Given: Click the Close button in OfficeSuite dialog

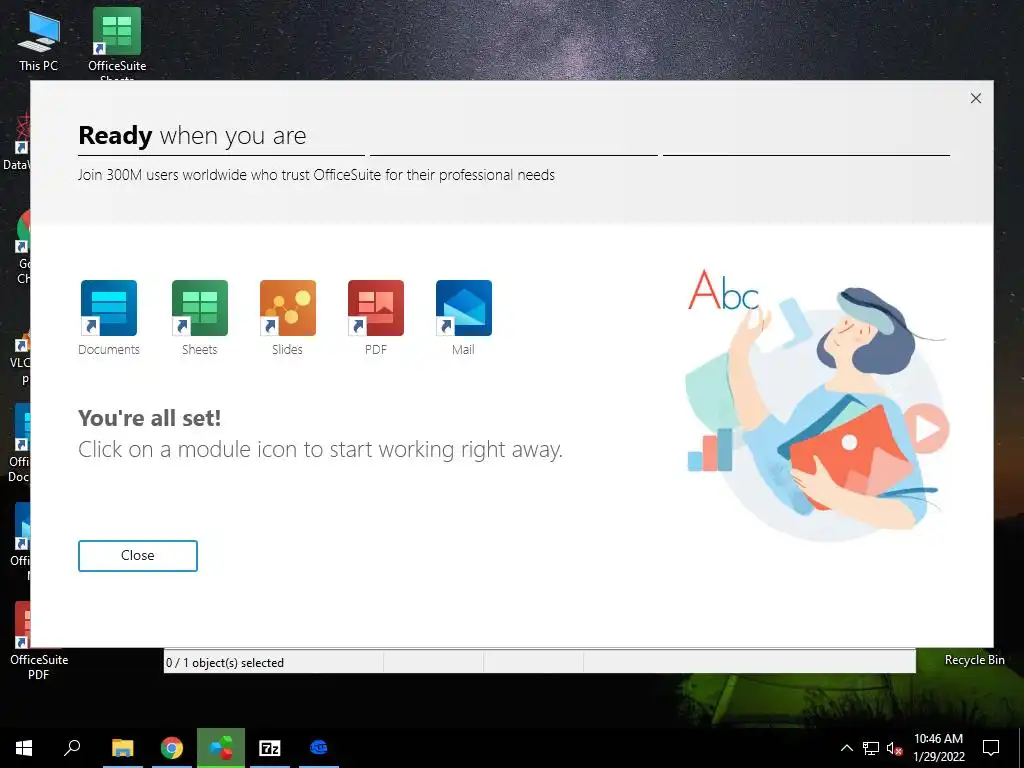Looking at the screenshot, I should (138, 556).
